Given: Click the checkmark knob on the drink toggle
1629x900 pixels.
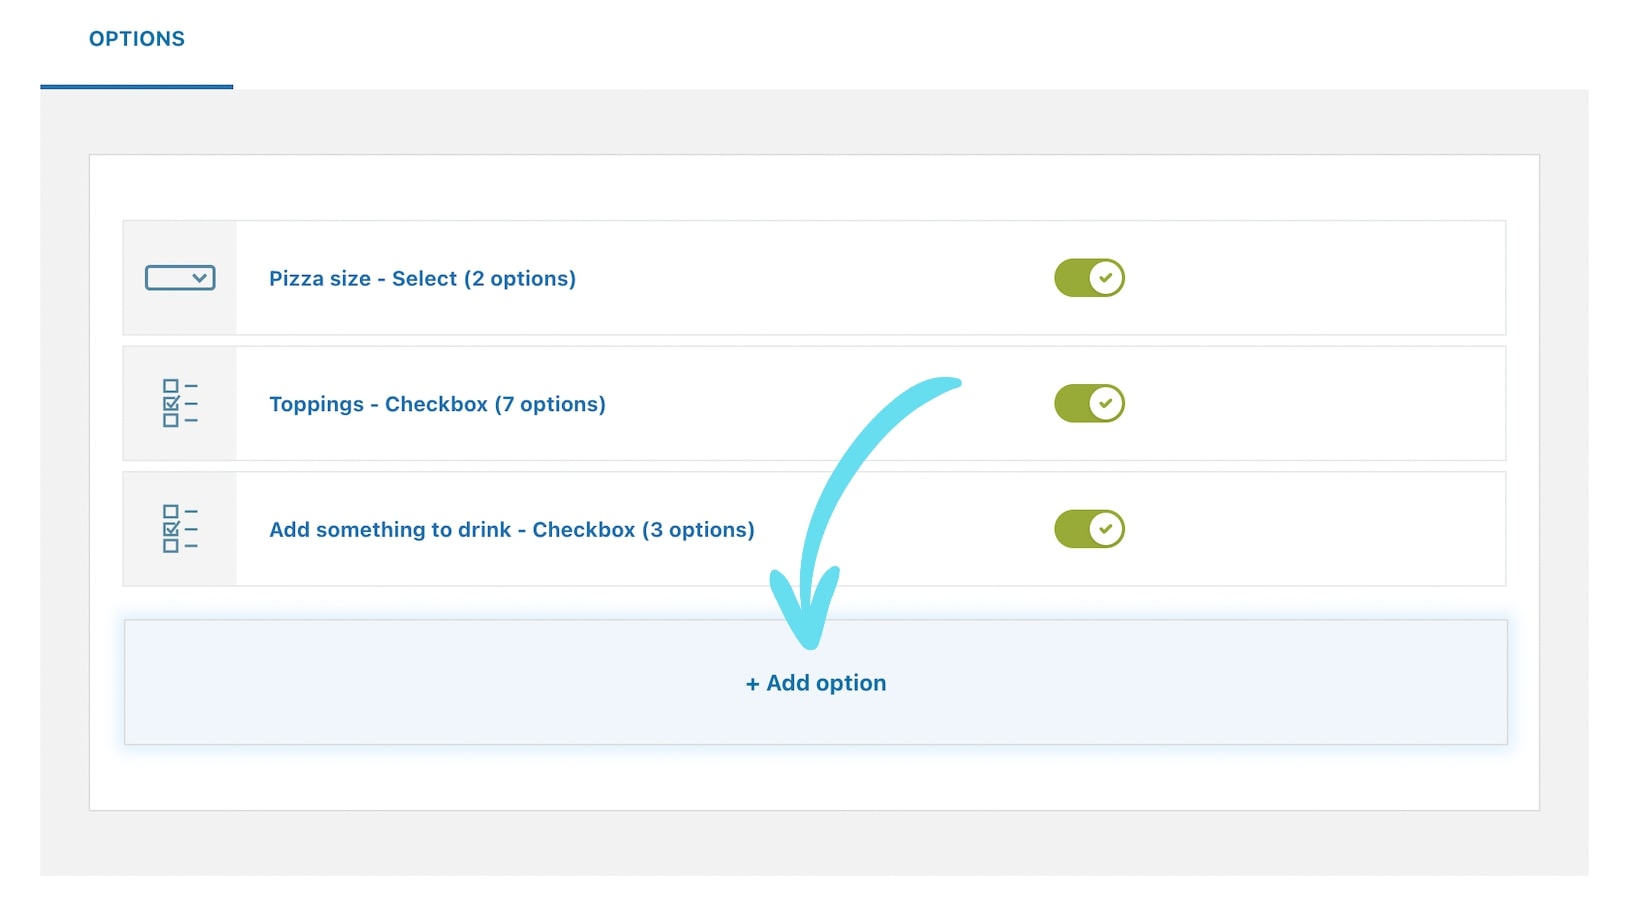Looking at the screenshot, I should (x=1106, y=529).
